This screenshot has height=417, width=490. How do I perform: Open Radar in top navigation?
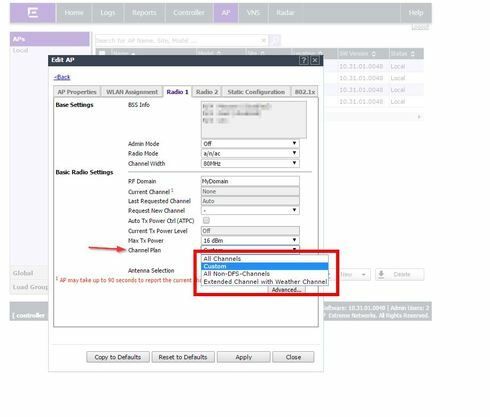285,13
